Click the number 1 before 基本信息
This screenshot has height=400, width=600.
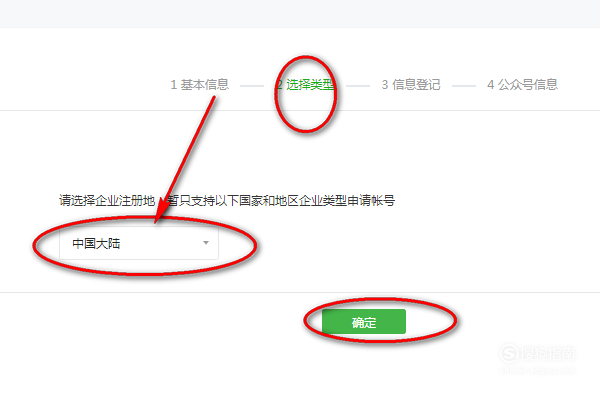coord(174,85)
